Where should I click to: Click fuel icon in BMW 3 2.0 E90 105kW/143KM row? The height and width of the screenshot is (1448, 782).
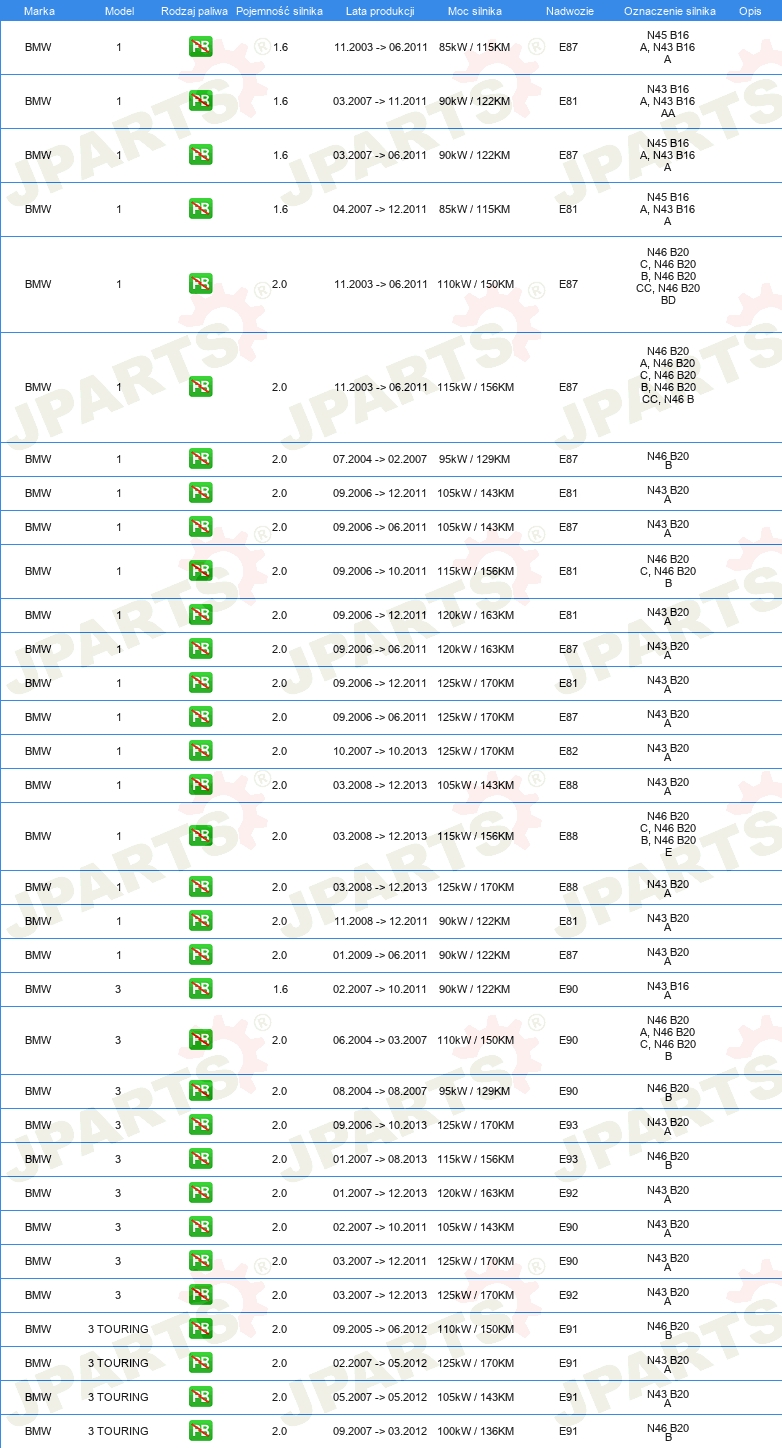tap(200, 1227)
